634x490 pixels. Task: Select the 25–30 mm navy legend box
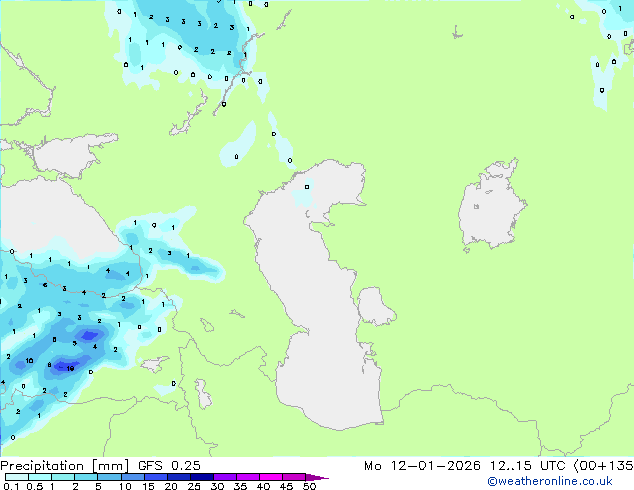[202, 477]
